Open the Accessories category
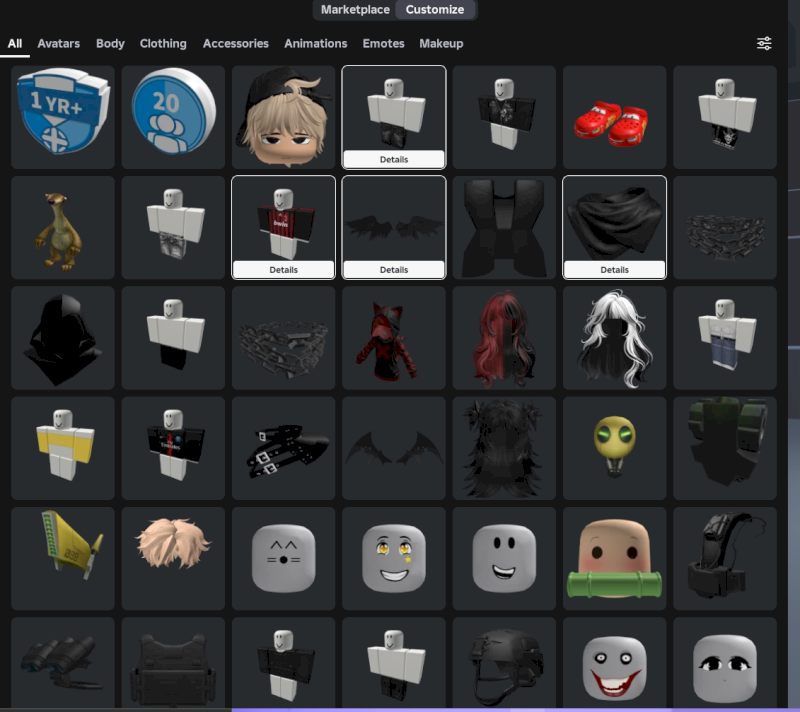800x712 pixels. tap(236, 44)
